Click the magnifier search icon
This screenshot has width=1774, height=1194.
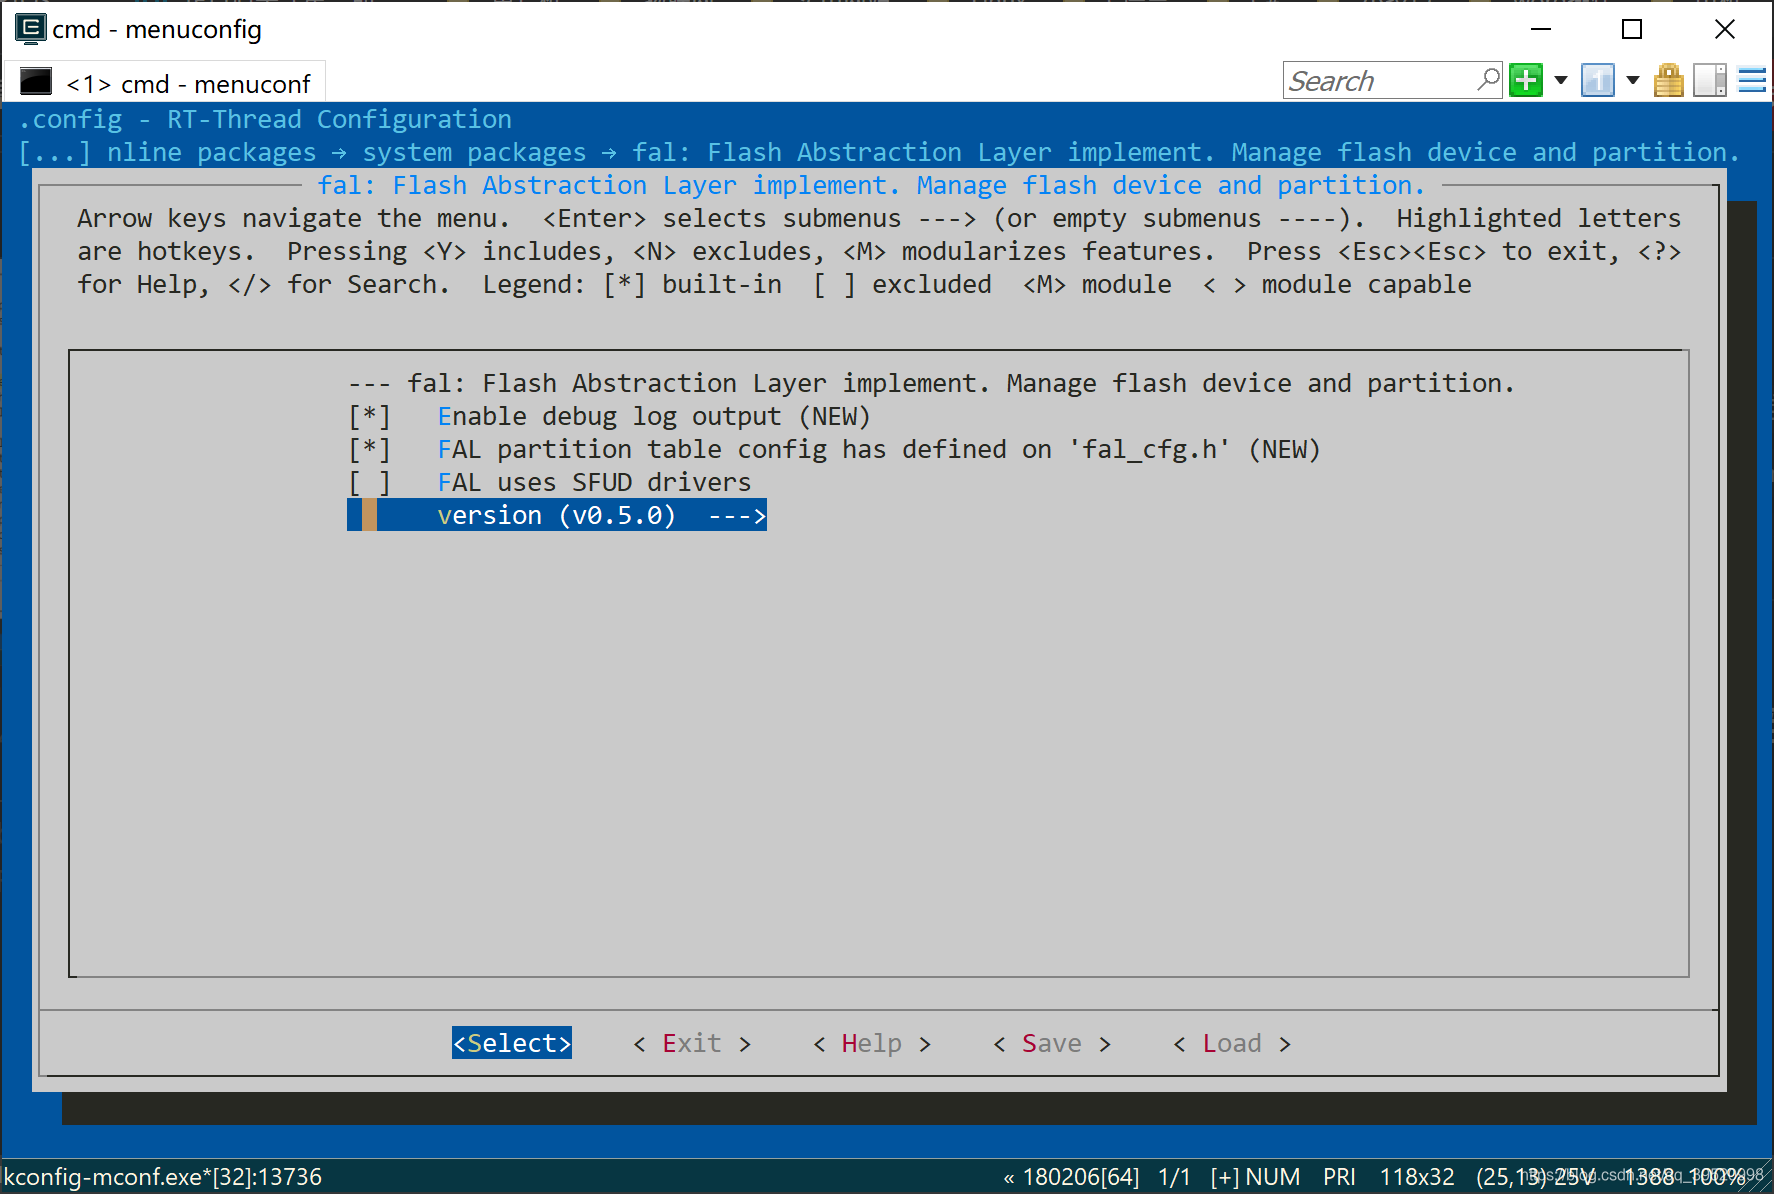coord(1489,79)
